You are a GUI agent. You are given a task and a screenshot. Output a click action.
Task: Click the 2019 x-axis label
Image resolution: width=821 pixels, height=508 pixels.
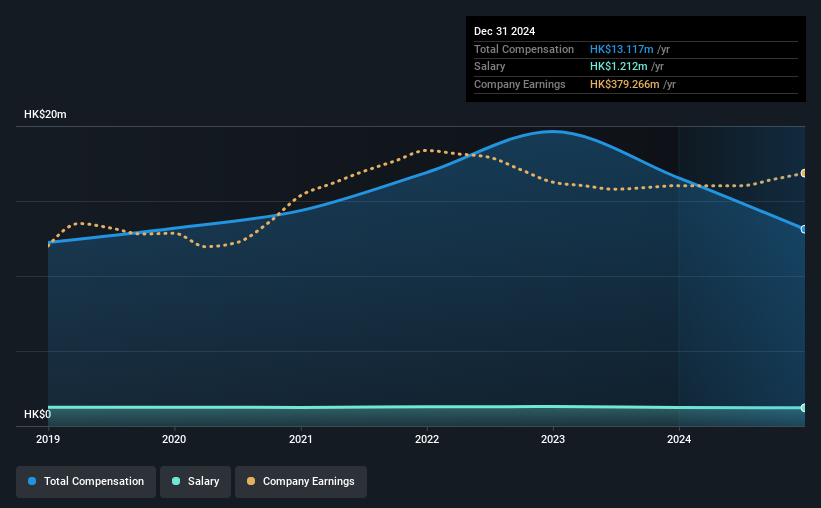(48, 439)
